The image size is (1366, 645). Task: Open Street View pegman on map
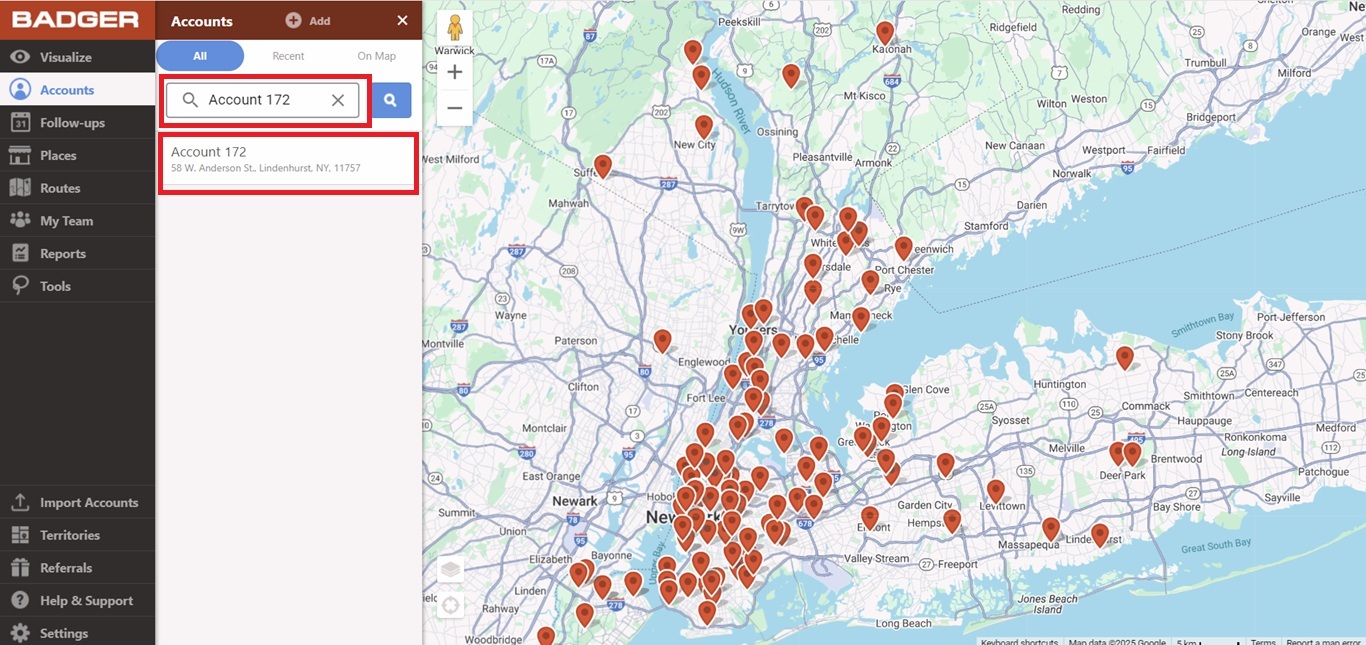455,28
